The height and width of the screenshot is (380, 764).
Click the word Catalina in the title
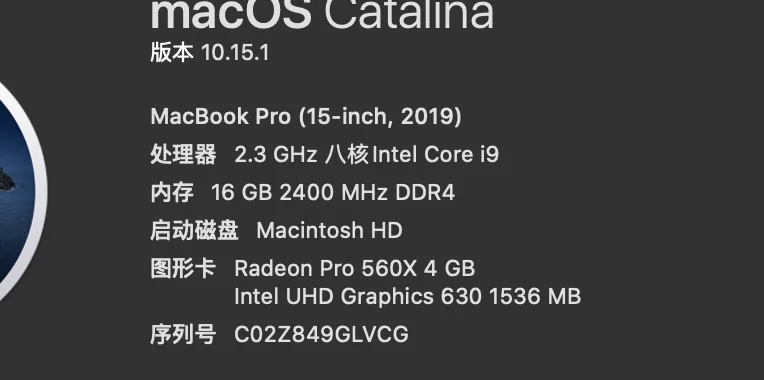409,15
